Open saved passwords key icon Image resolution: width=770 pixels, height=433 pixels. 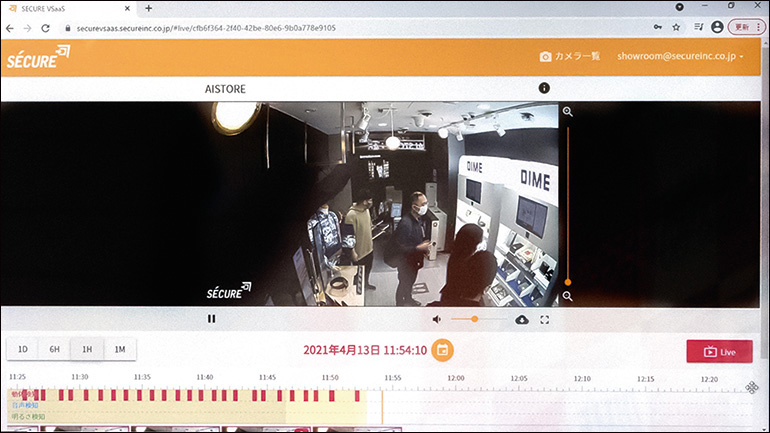pos(658,27)
